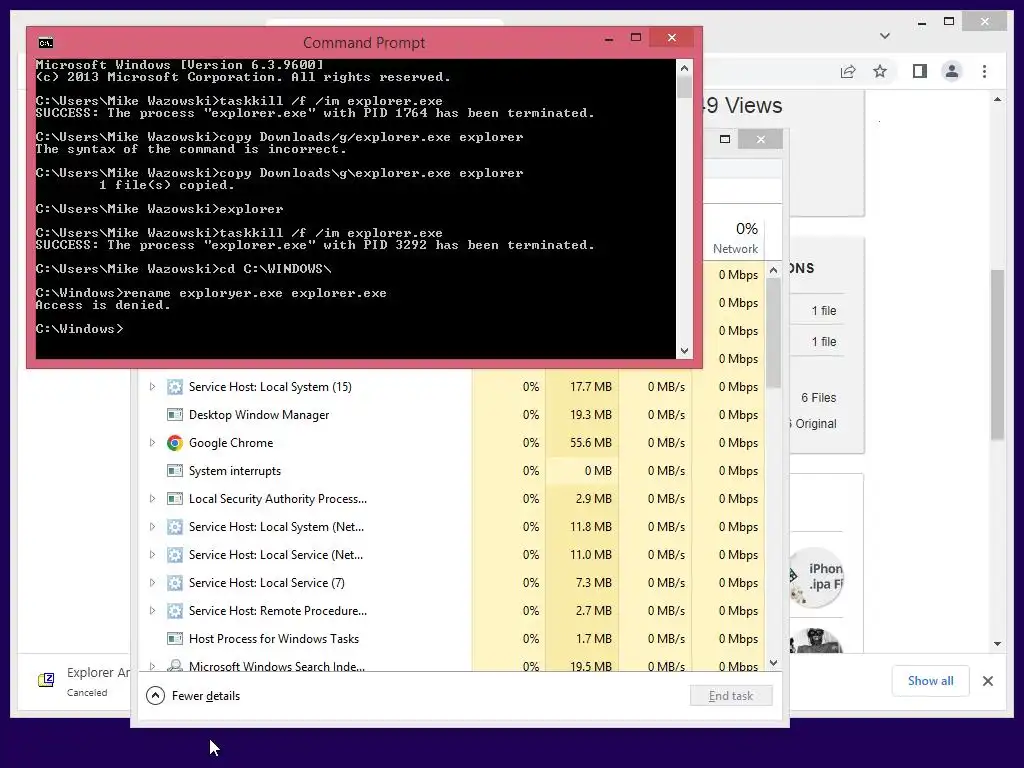Select the Google Chrome process name
The width and height of the screenshot is (1024, 768).
point(231,443)
